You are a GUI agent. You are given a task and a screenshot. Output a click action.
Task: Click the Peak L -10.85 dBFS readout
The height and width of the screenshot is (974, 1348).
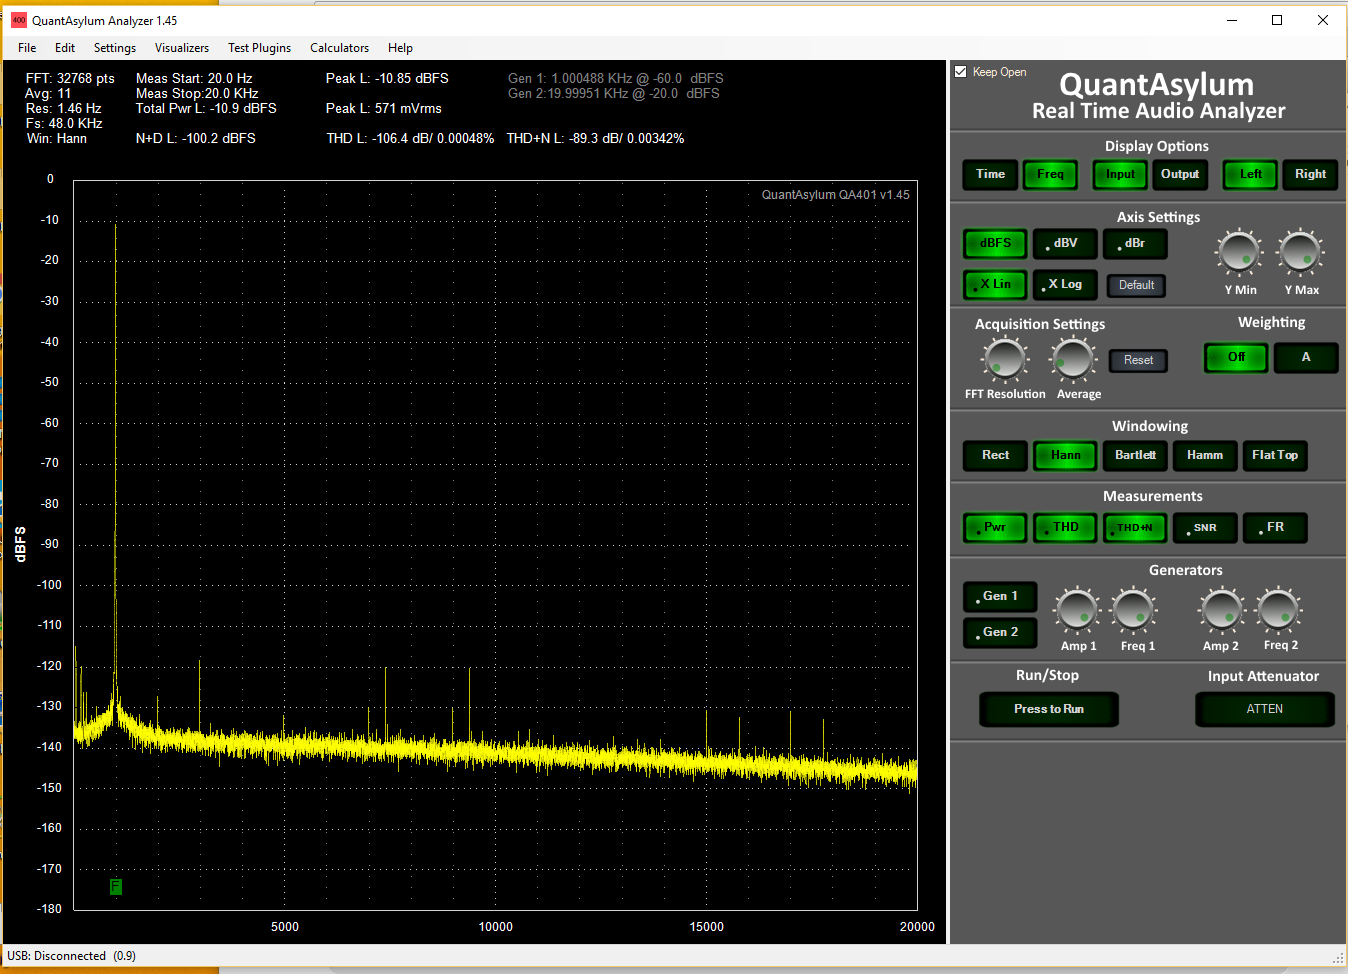coord(387,79)
